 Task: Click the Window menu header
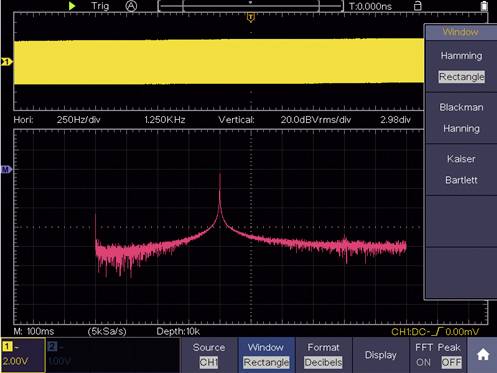(461, 32)
